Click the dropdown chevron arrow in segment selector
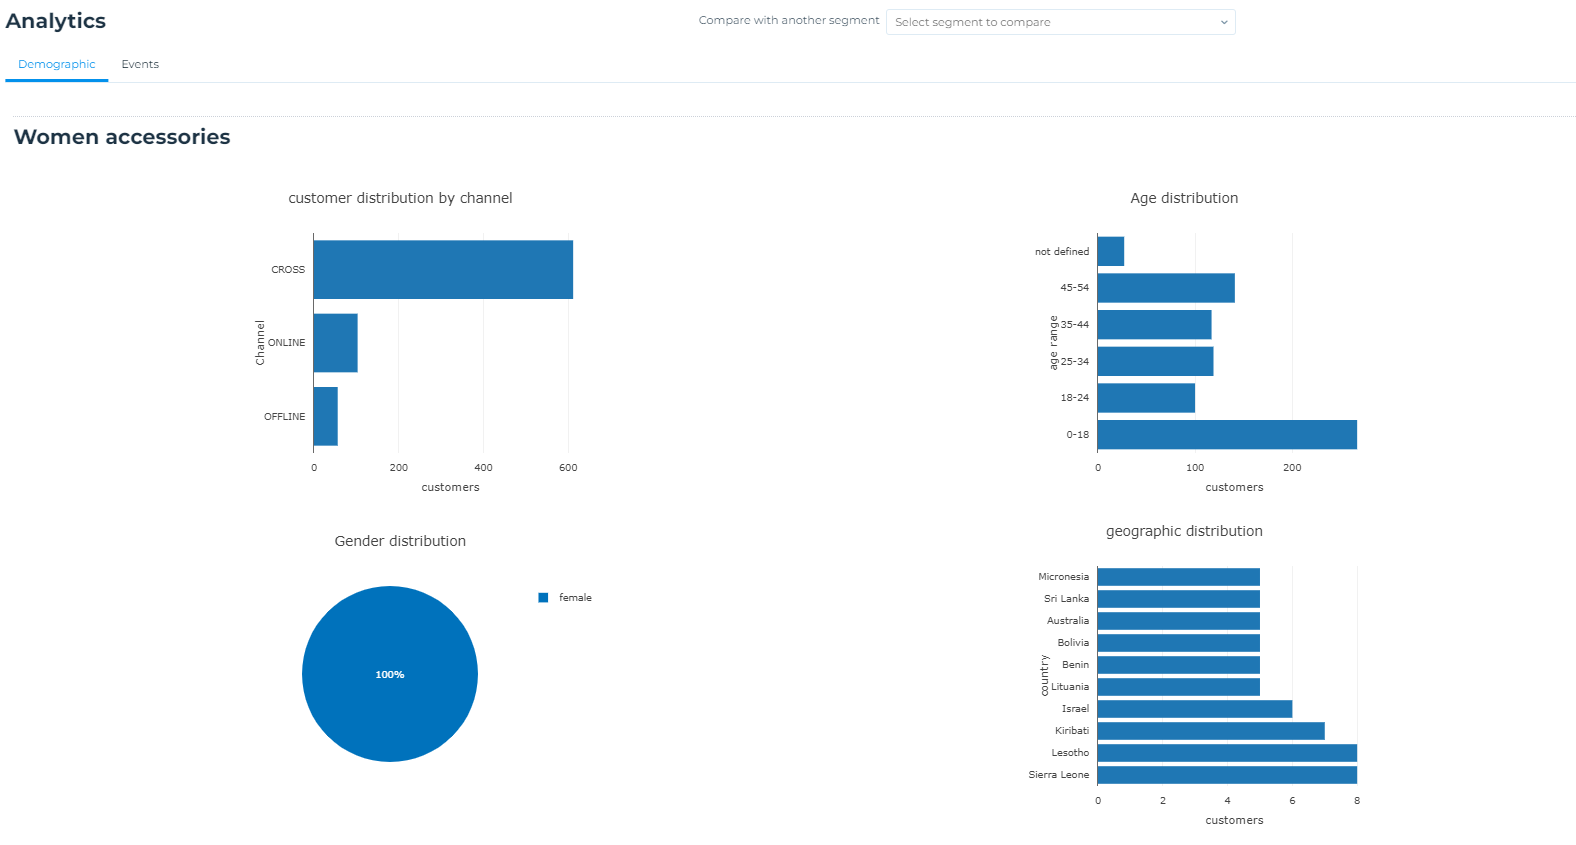Image resolution: width=1576 pixels, height=845 pixels. click(1224, 22)
